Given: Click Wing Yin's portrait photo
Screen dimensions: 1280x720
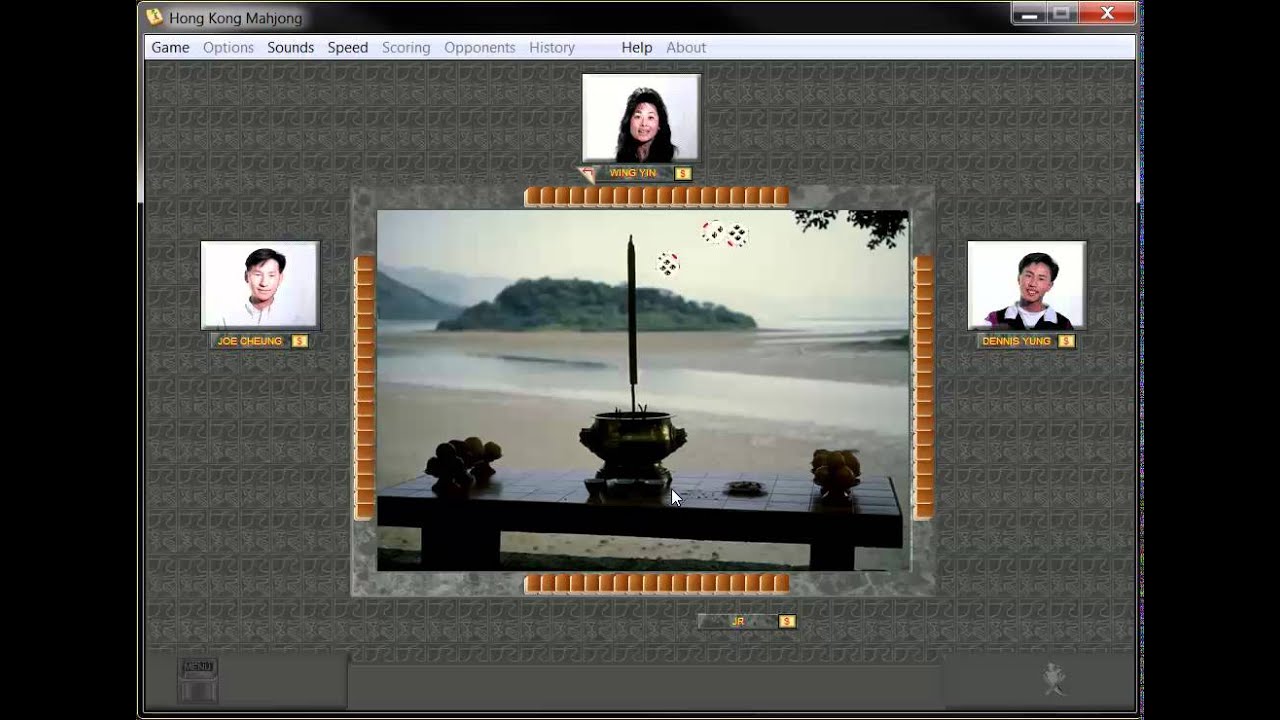Looking at the screenshot, I should 641,118.
